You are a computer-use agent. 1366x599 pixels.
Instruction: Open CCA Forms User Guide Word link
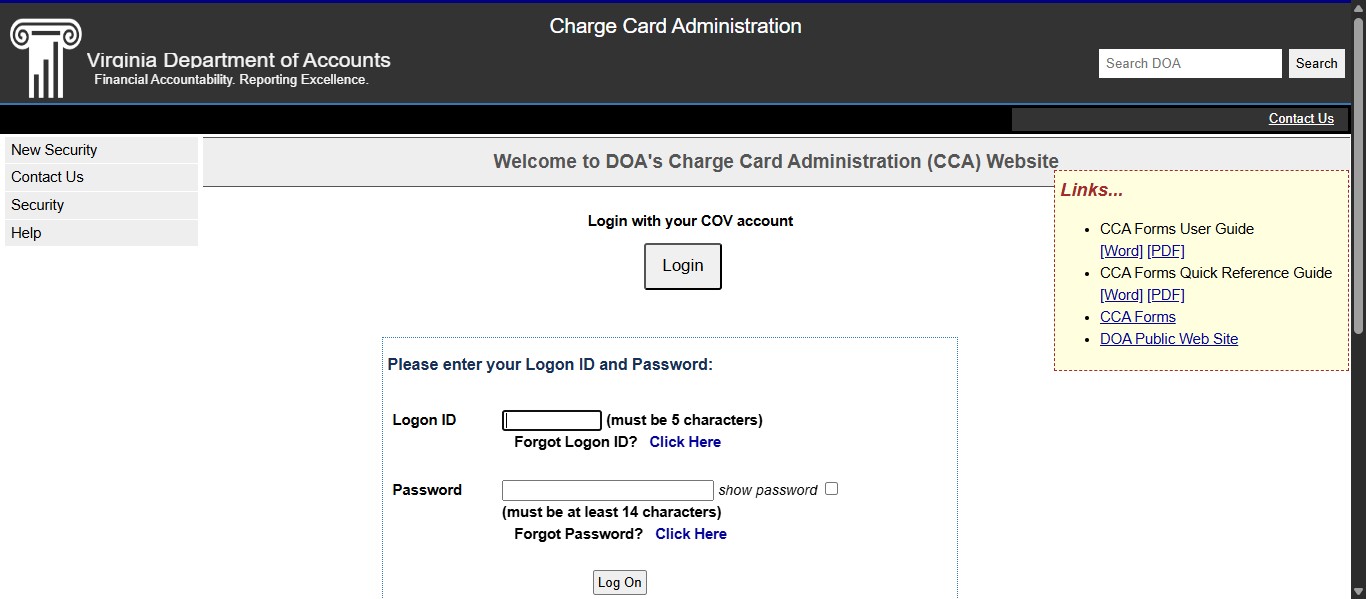coord(1121,251)
